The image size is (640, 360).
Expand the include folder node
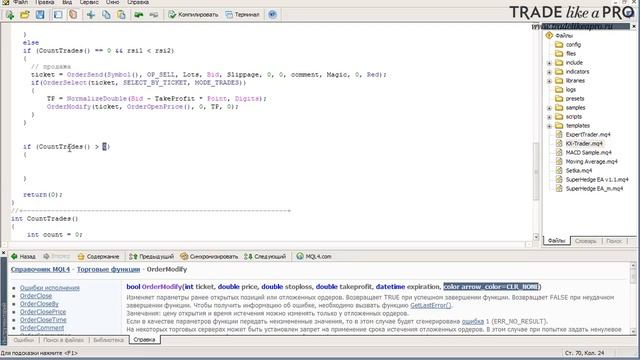pyautogui.click(x=549, y=63)
